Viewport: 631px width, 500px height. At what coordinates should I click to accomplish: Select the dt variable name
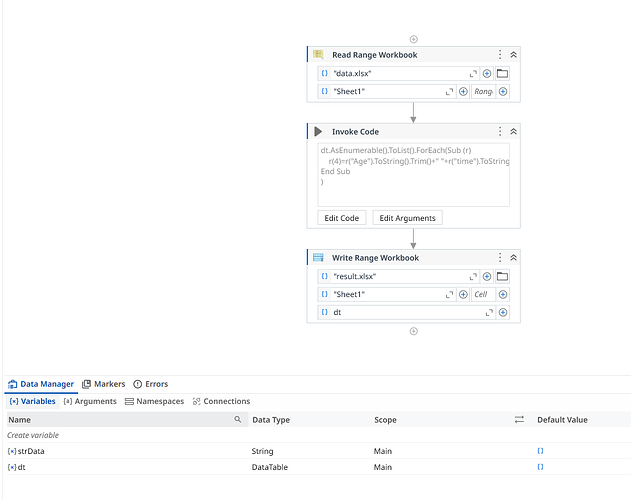point(21,467)
